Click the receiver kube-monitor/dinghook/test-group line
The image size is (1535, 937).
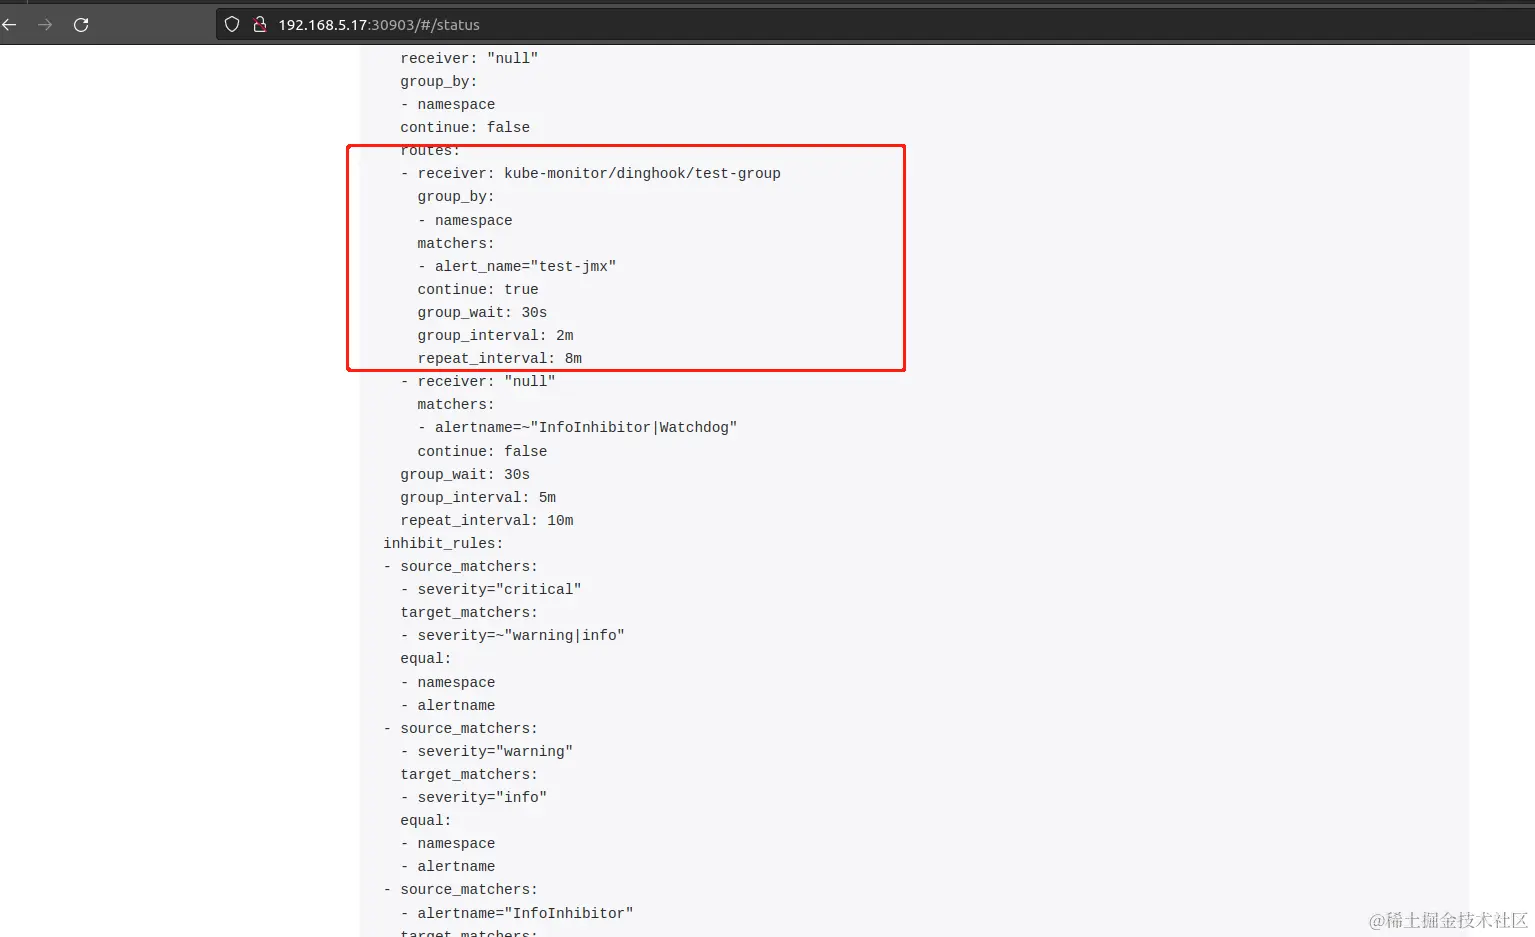tap(599, 174)
